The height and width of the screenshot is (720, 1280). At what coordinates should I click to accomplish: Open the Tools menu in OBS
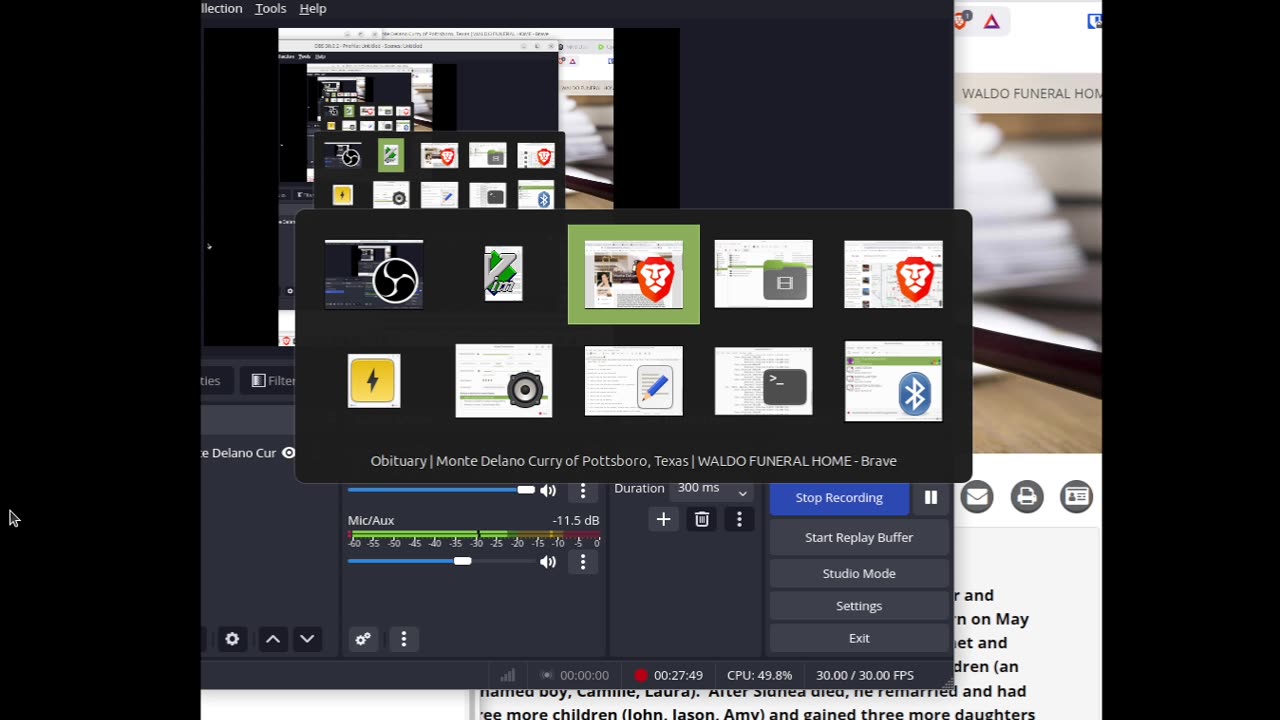click(270, 9)
